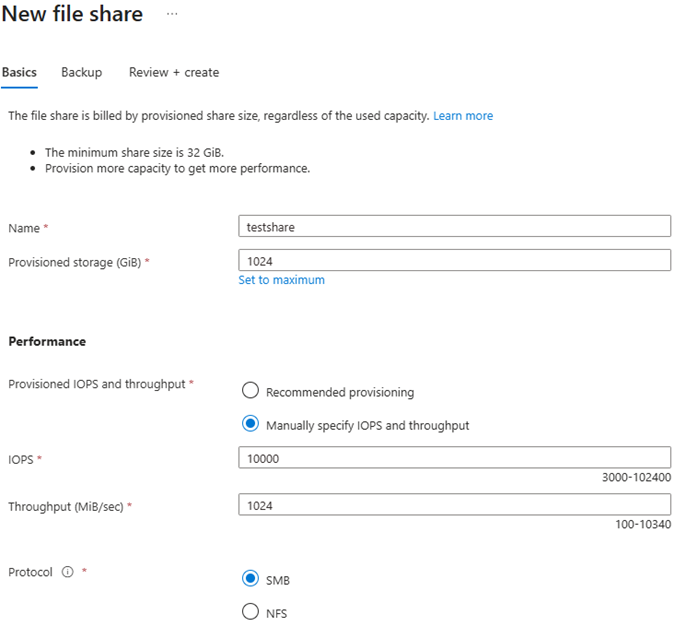This screenshot has height=627, width=686.
Task: Open the Review + create tab
Action: [174, 72]
